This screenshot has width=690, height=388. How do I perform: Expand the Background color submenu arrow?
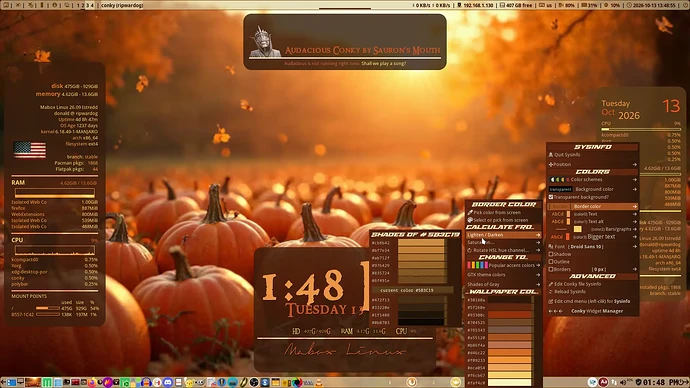click(635, 189)
